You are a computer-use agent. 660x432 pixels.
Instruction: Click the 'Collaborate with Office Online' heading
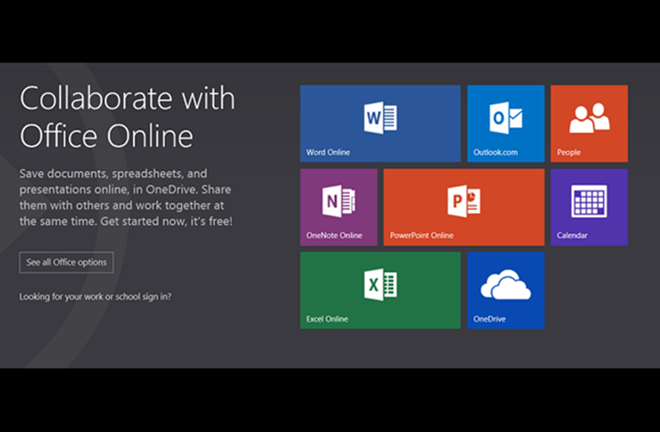tap(127, 116)
